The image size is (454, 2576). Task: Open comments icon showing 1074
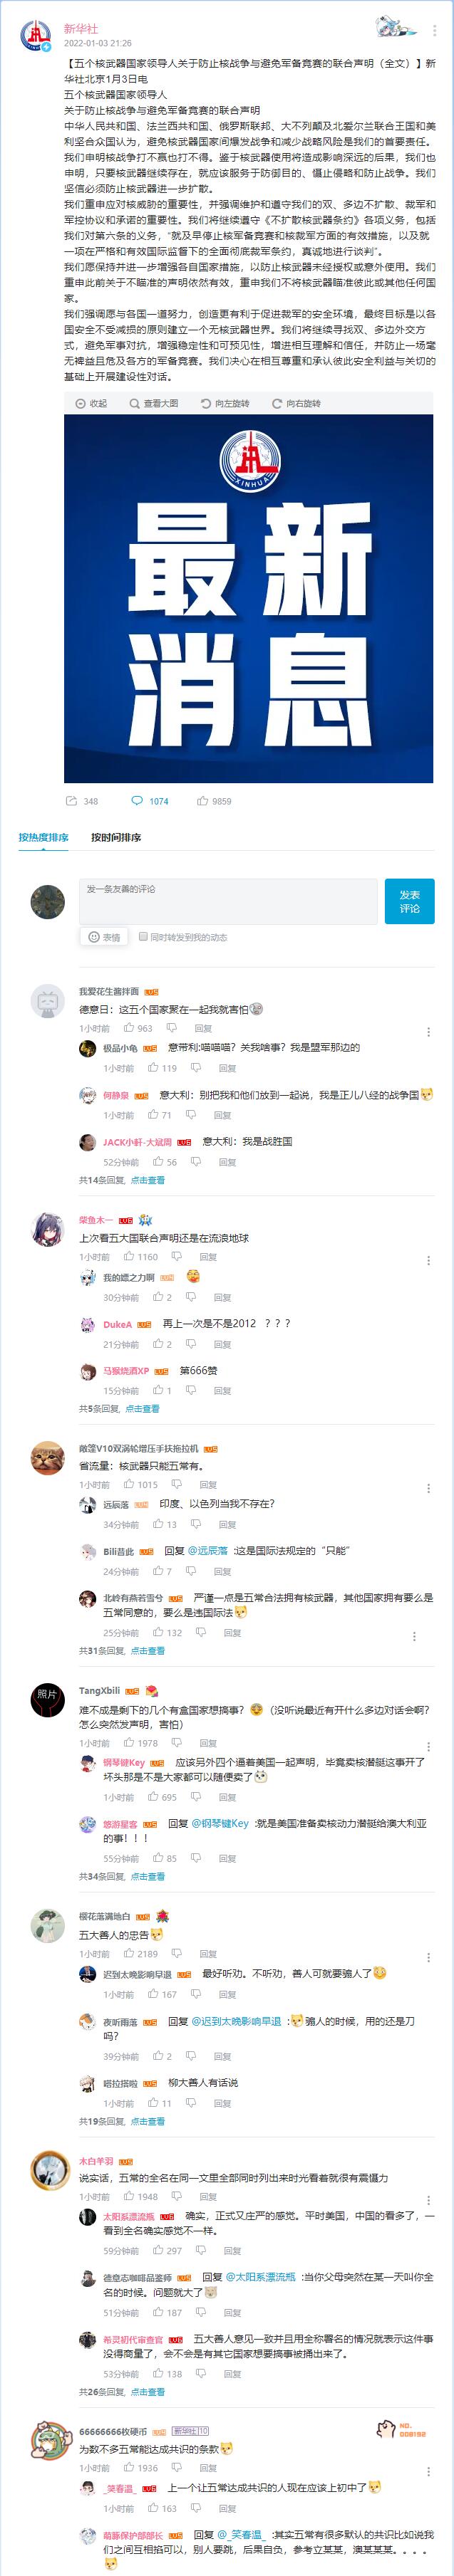(150, 801)
